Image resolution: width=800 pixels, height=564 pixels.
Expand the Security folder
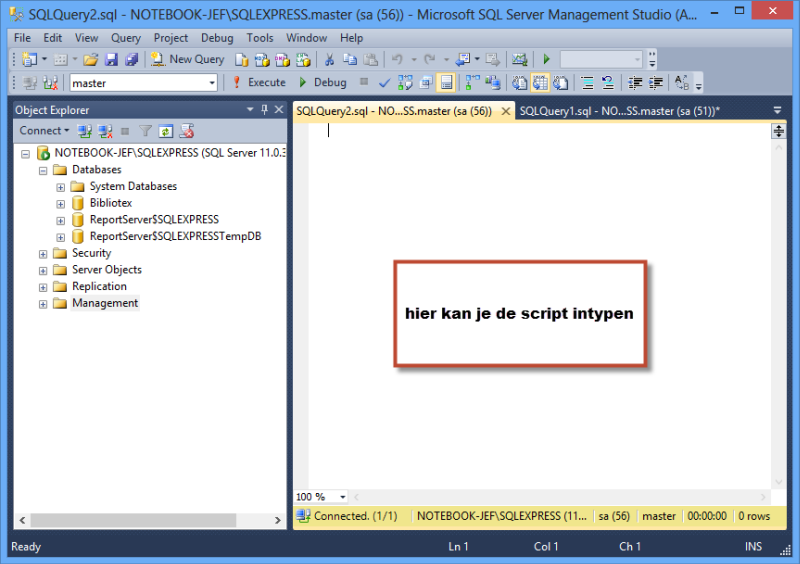pos(43,254)
